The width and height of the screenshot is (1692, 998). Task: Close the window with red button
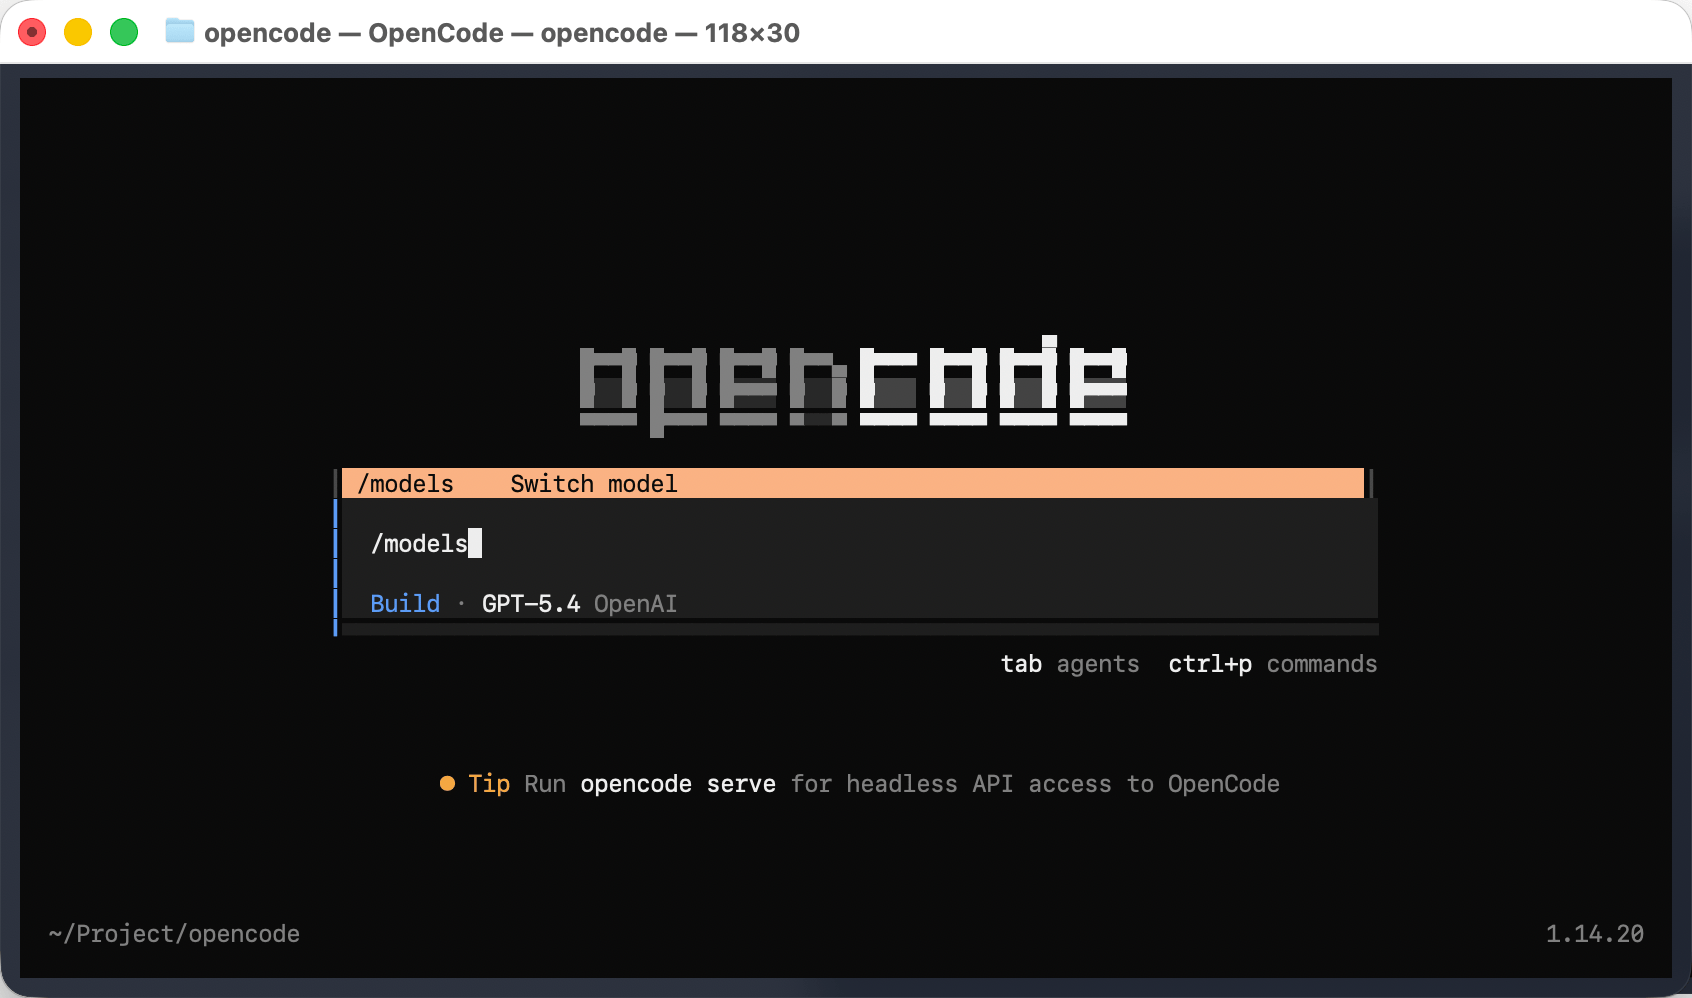(32, 32)
